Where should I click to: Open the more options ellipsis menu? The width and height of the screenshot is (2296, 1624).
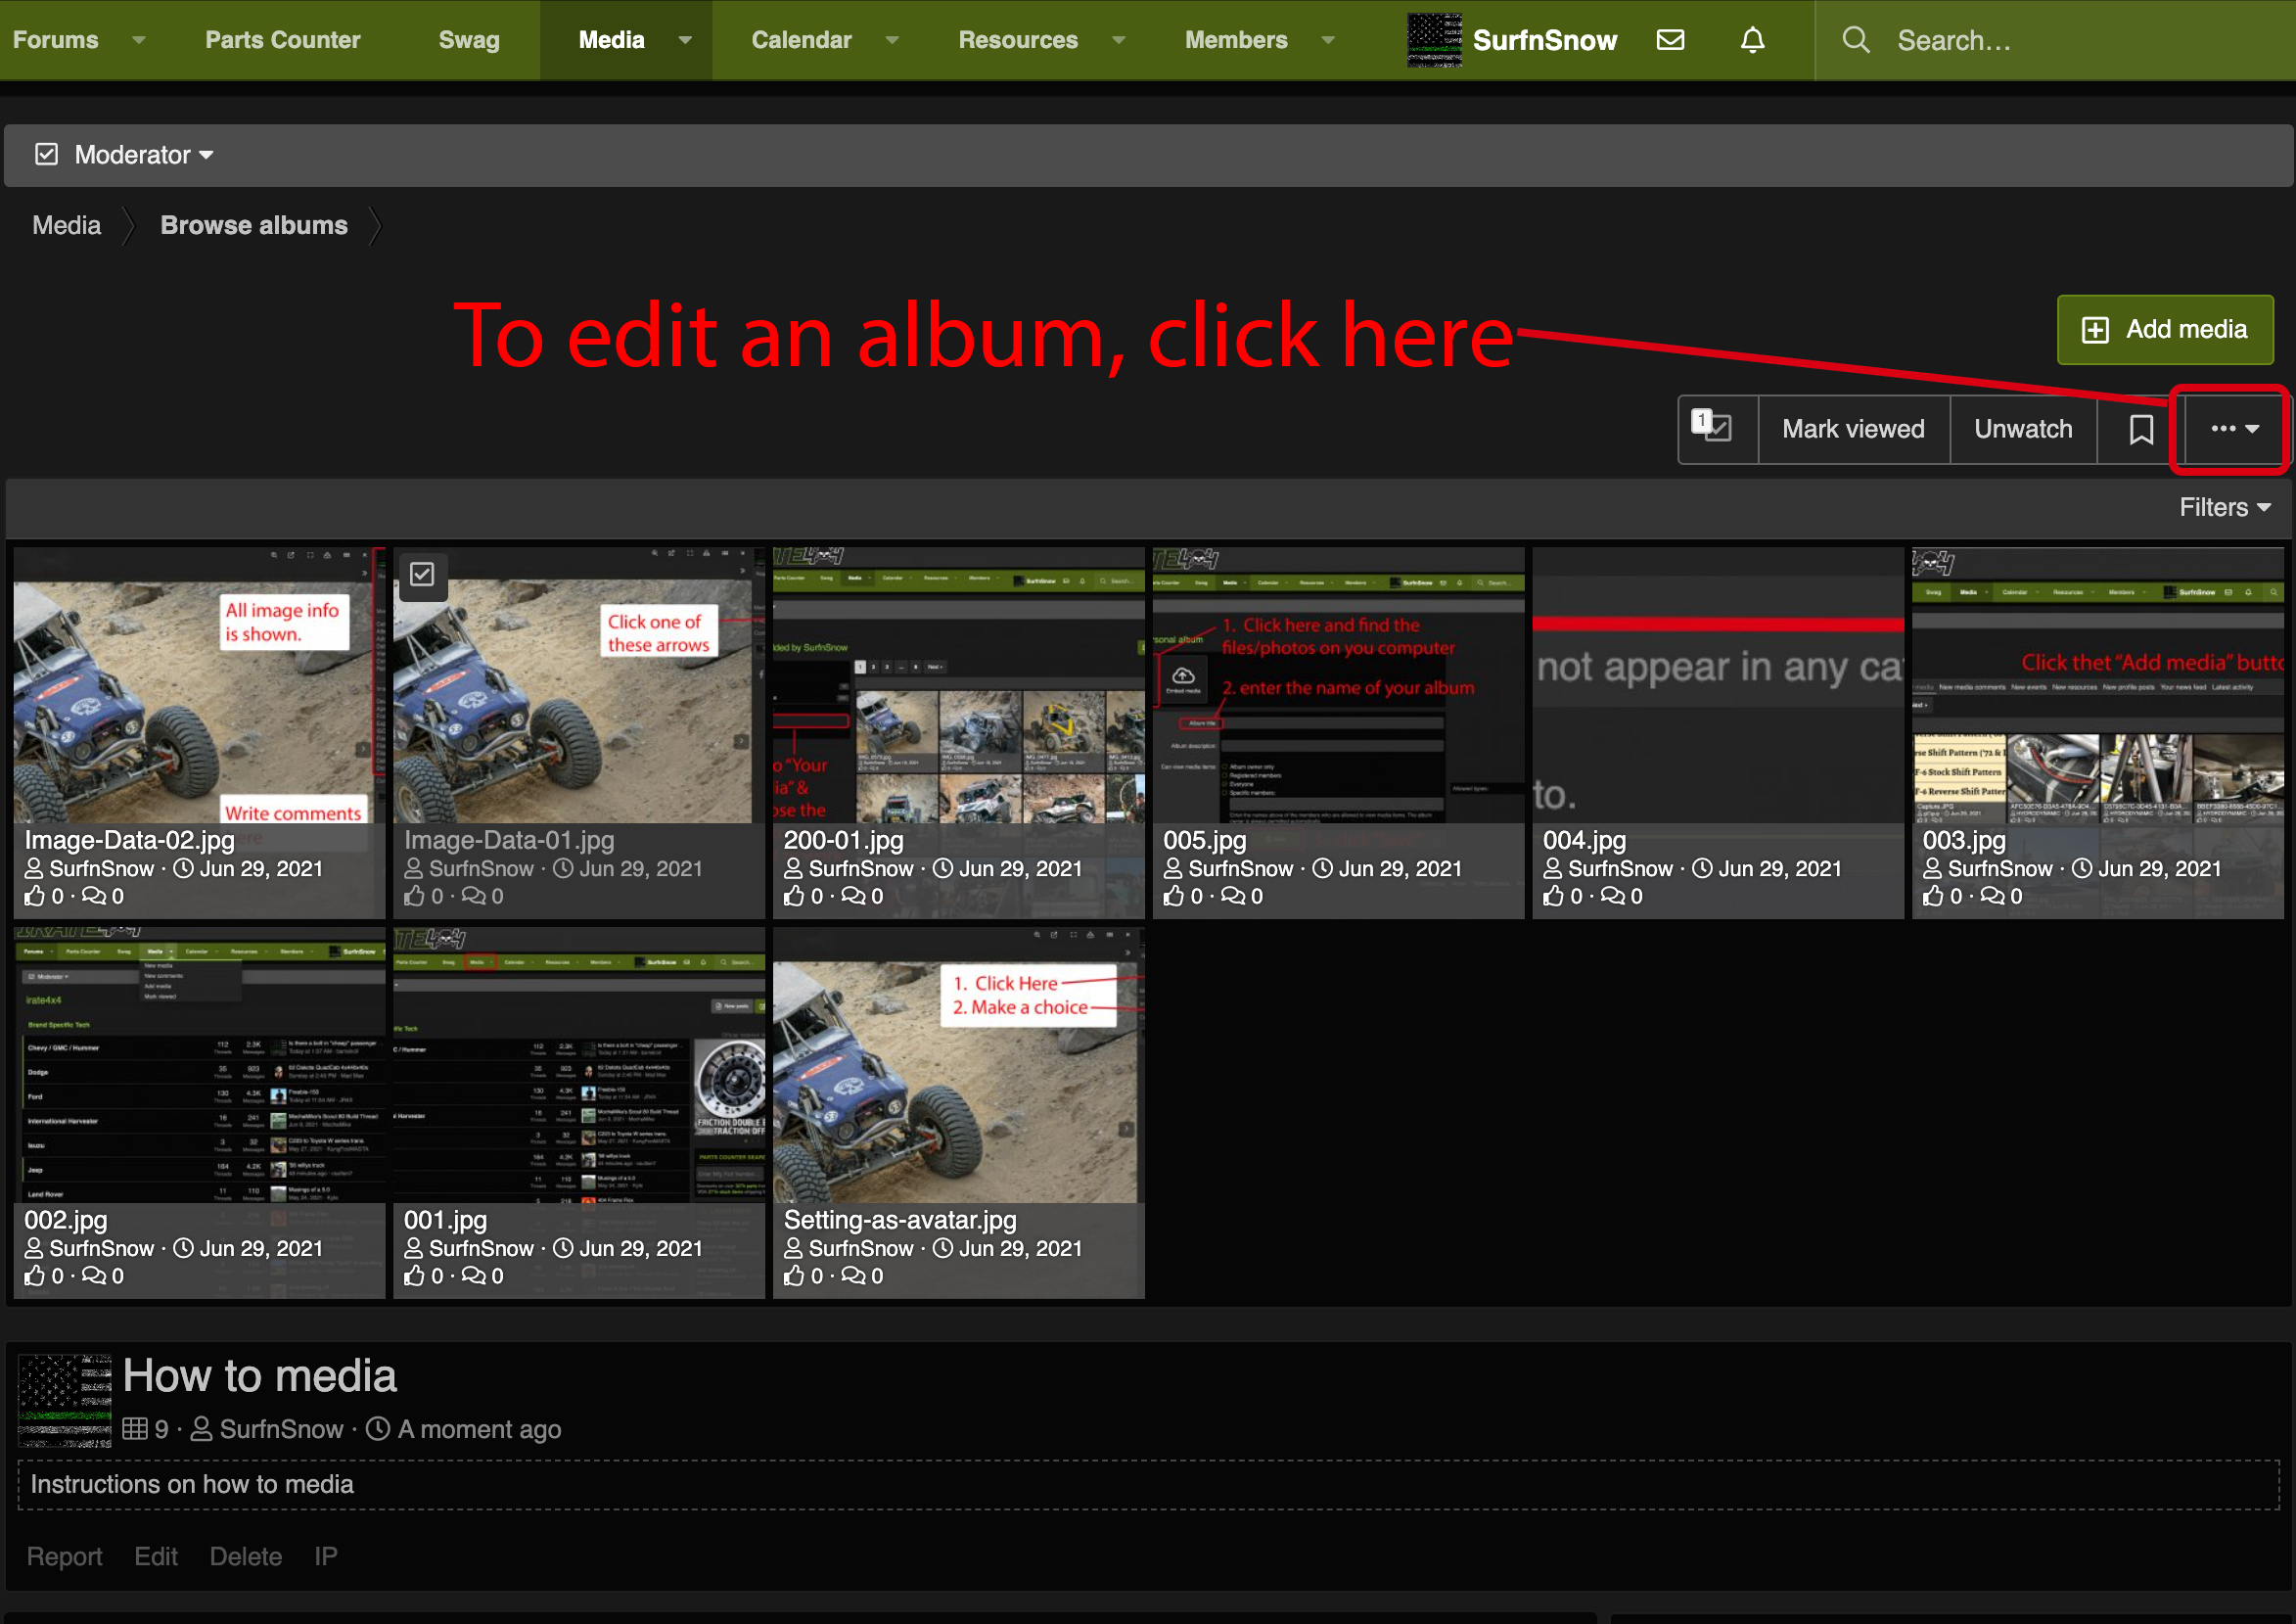(2234, 429)
